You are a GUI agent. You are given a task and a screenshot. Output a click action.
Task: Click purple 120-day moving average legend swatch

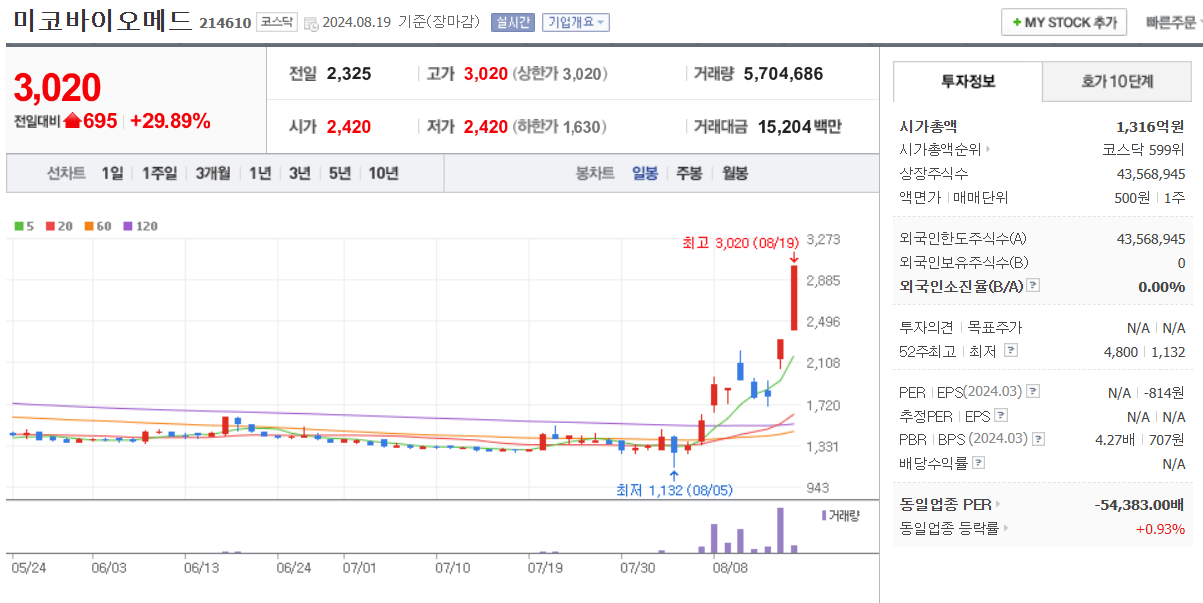(x=127, y=226)
